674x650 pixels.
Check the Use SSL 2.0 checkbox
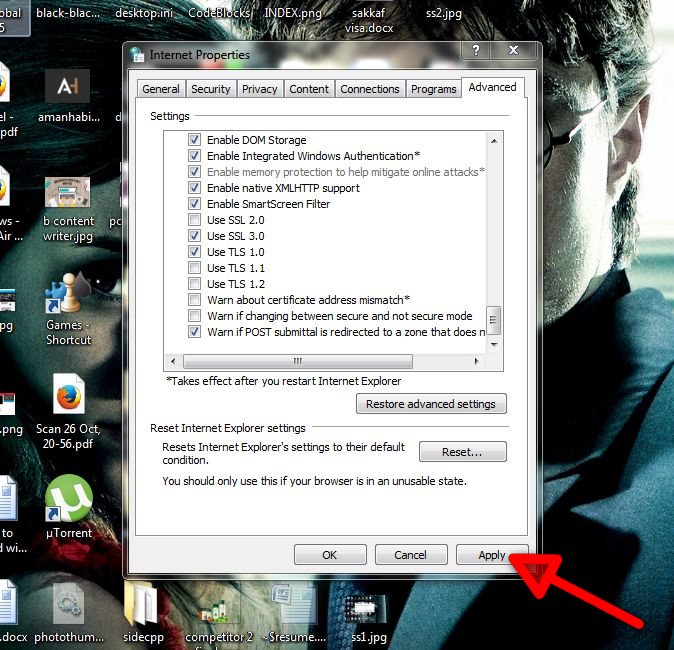(x=194, y=220)
